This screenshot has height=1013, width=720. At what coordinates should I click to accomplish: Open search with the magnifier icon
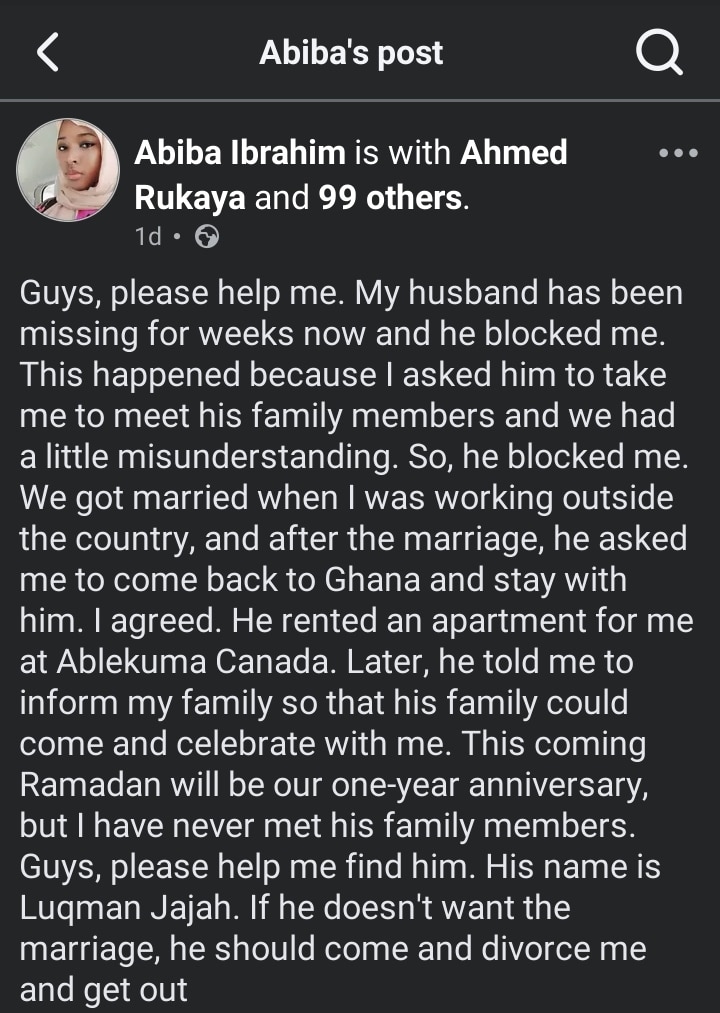coord(659,52)
